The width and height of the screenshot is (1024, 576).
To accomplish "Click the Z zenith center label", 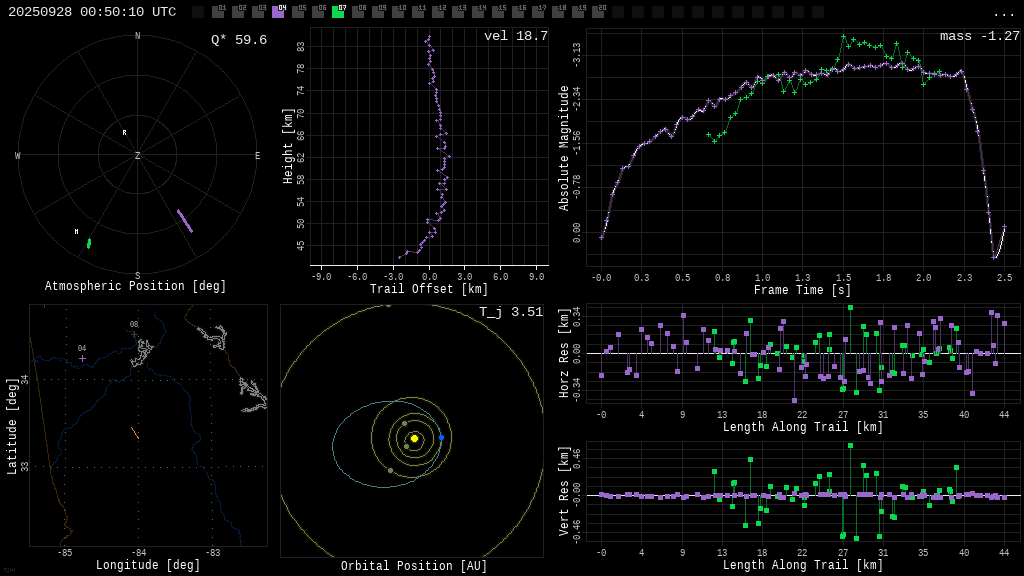I will coord(137,157).
